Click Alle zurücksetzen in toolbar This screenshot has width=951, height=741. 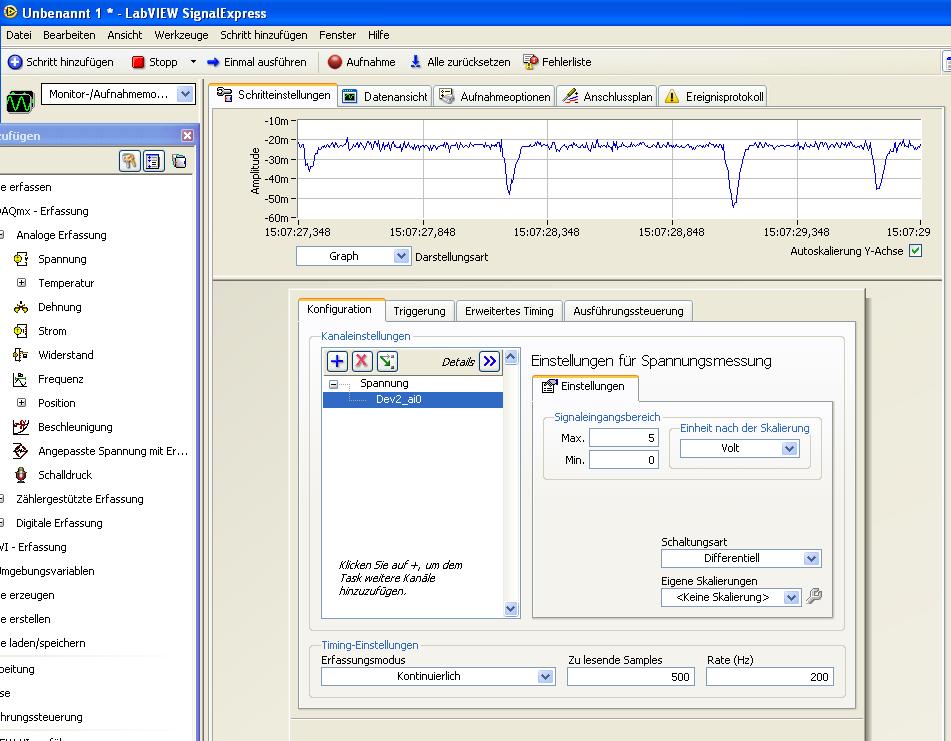(460, 62)
